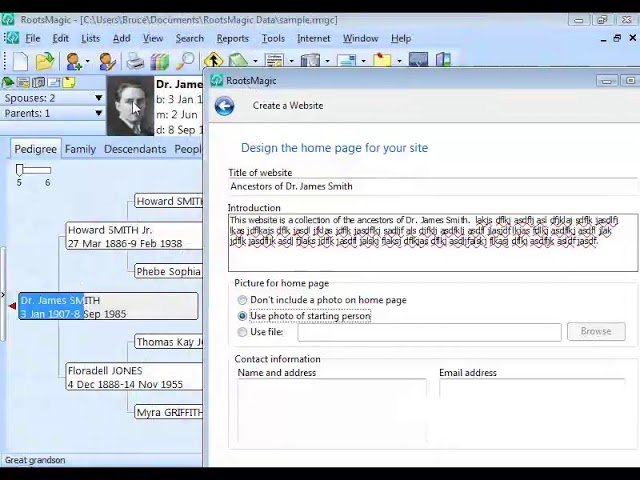
Task: Click the New file toolbar icon
Action: click(x=20, y=61)
